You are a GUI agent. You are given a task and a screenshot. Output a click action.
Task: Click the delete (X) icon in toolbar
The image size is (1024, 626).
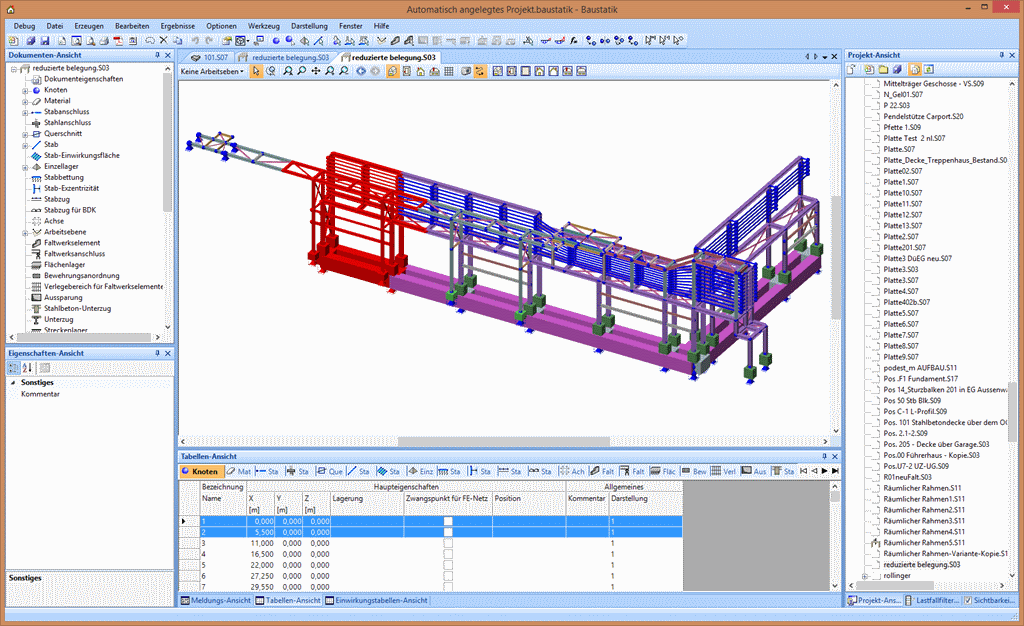[x=164, y=40]
